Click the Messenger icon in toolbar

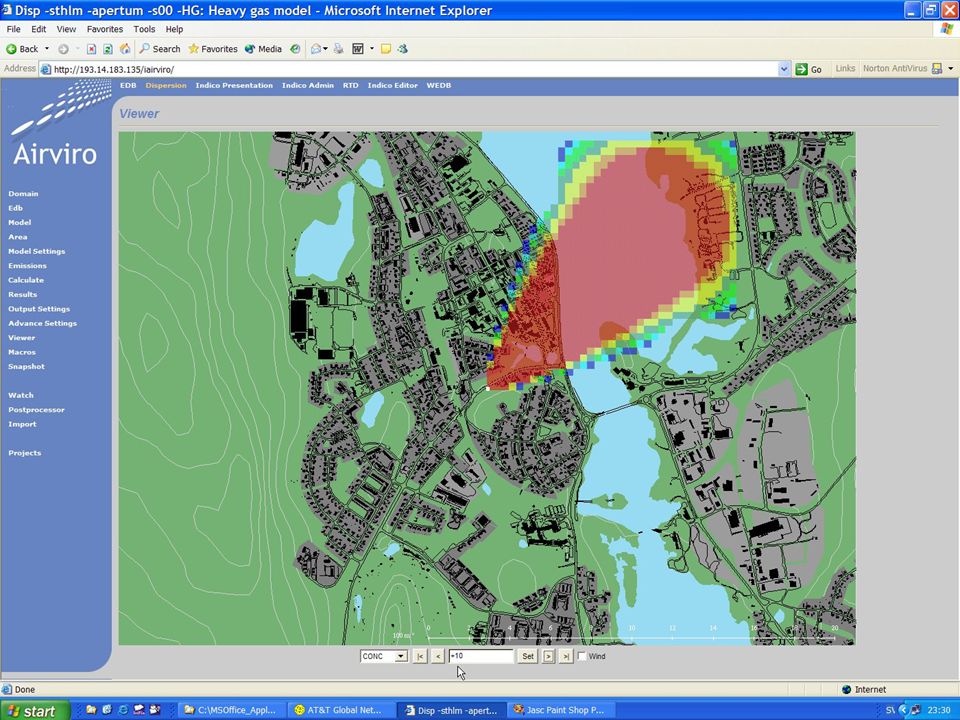coord(403,49)
